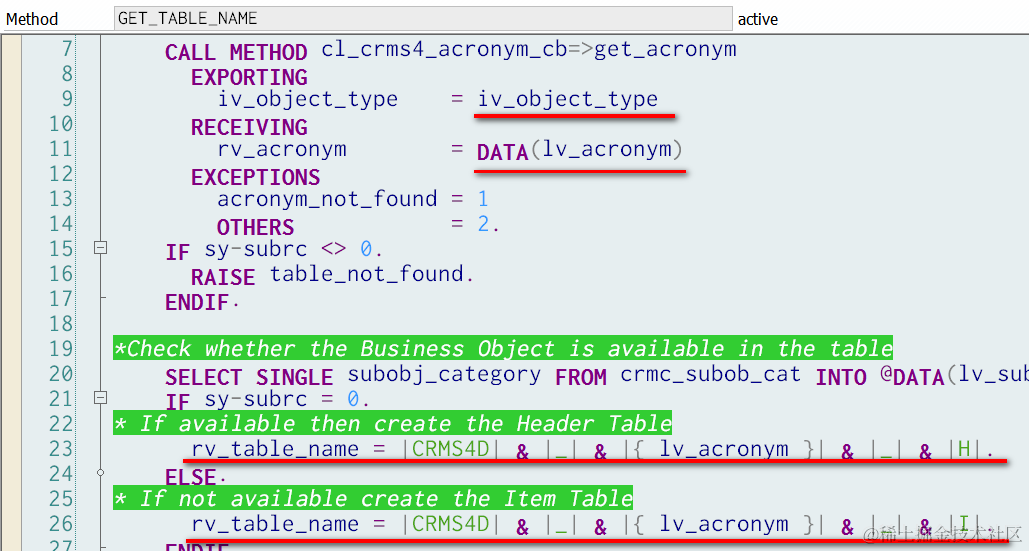The height and width of the screenshot is (551, 1029).
Task: Click ELSE keyword on line 24
Action: [190, 476]
